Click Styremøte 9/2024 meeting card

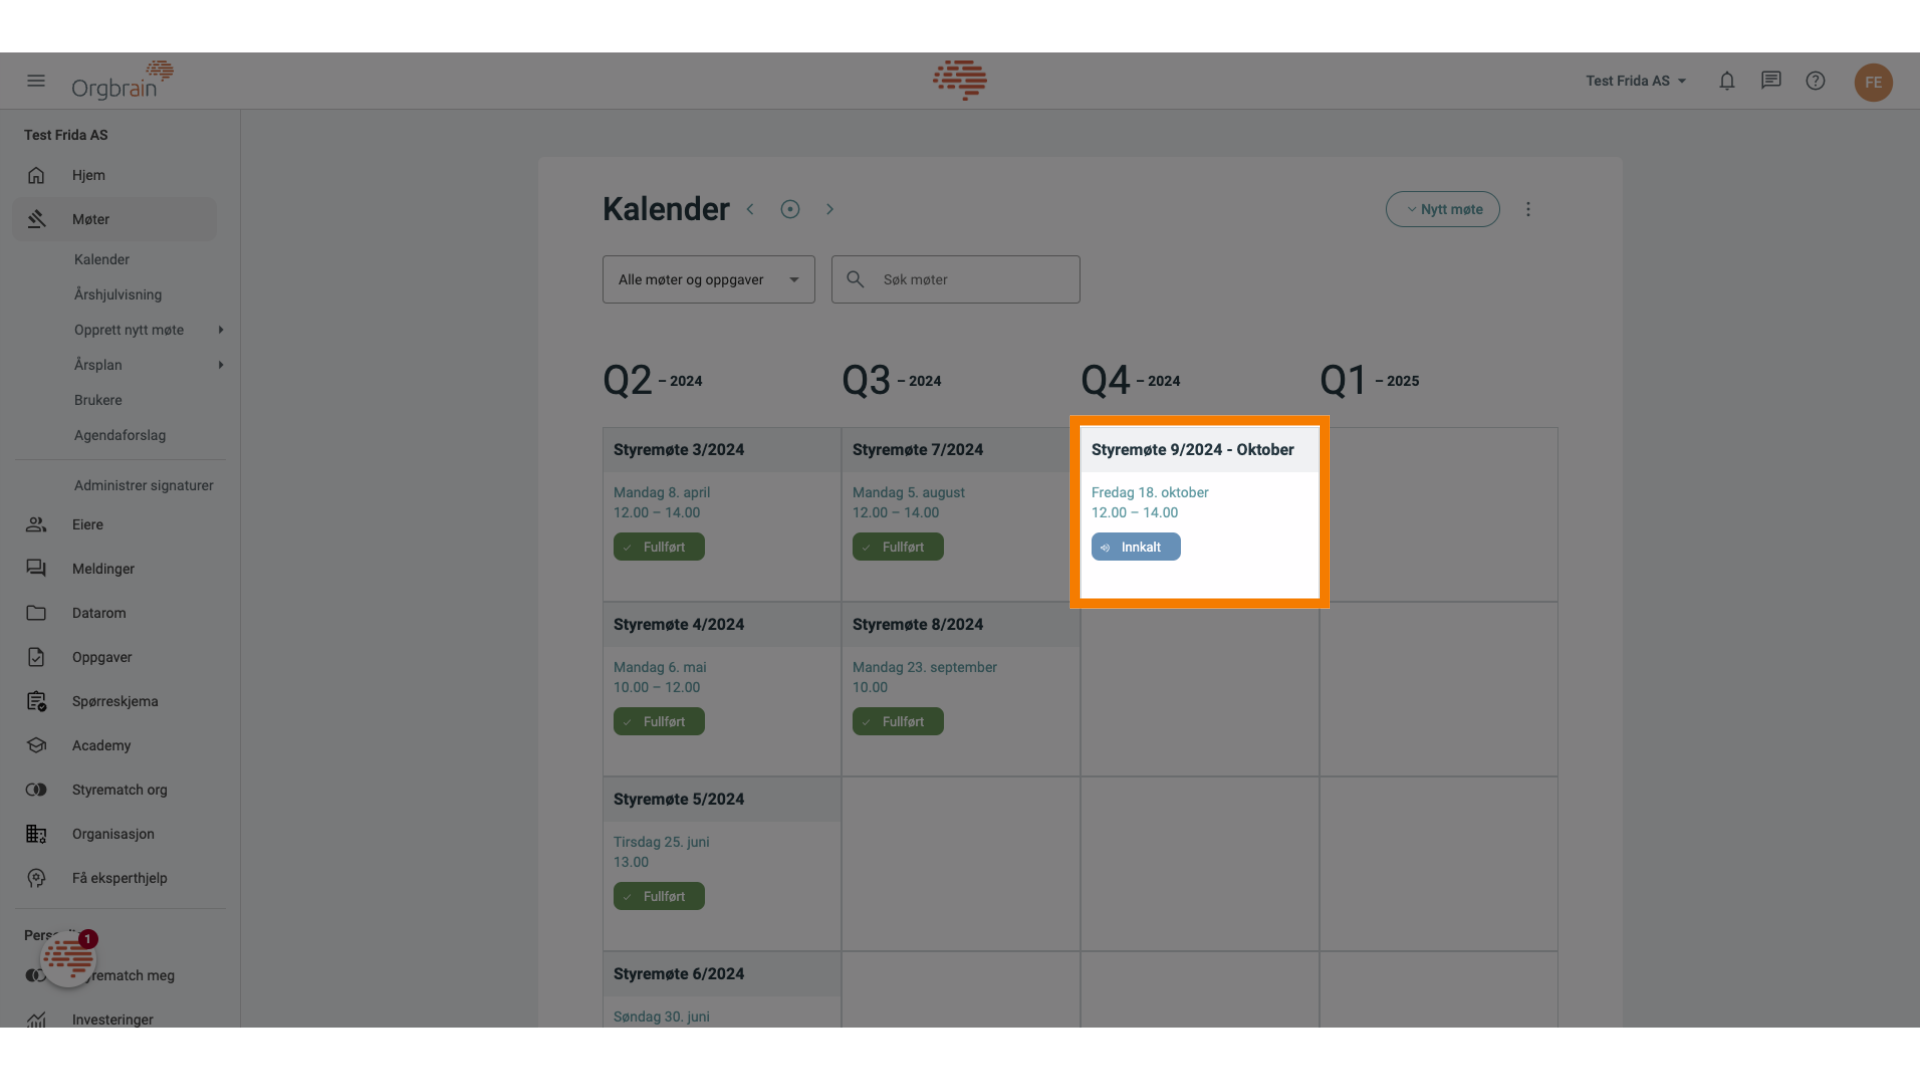(1199, 508)
